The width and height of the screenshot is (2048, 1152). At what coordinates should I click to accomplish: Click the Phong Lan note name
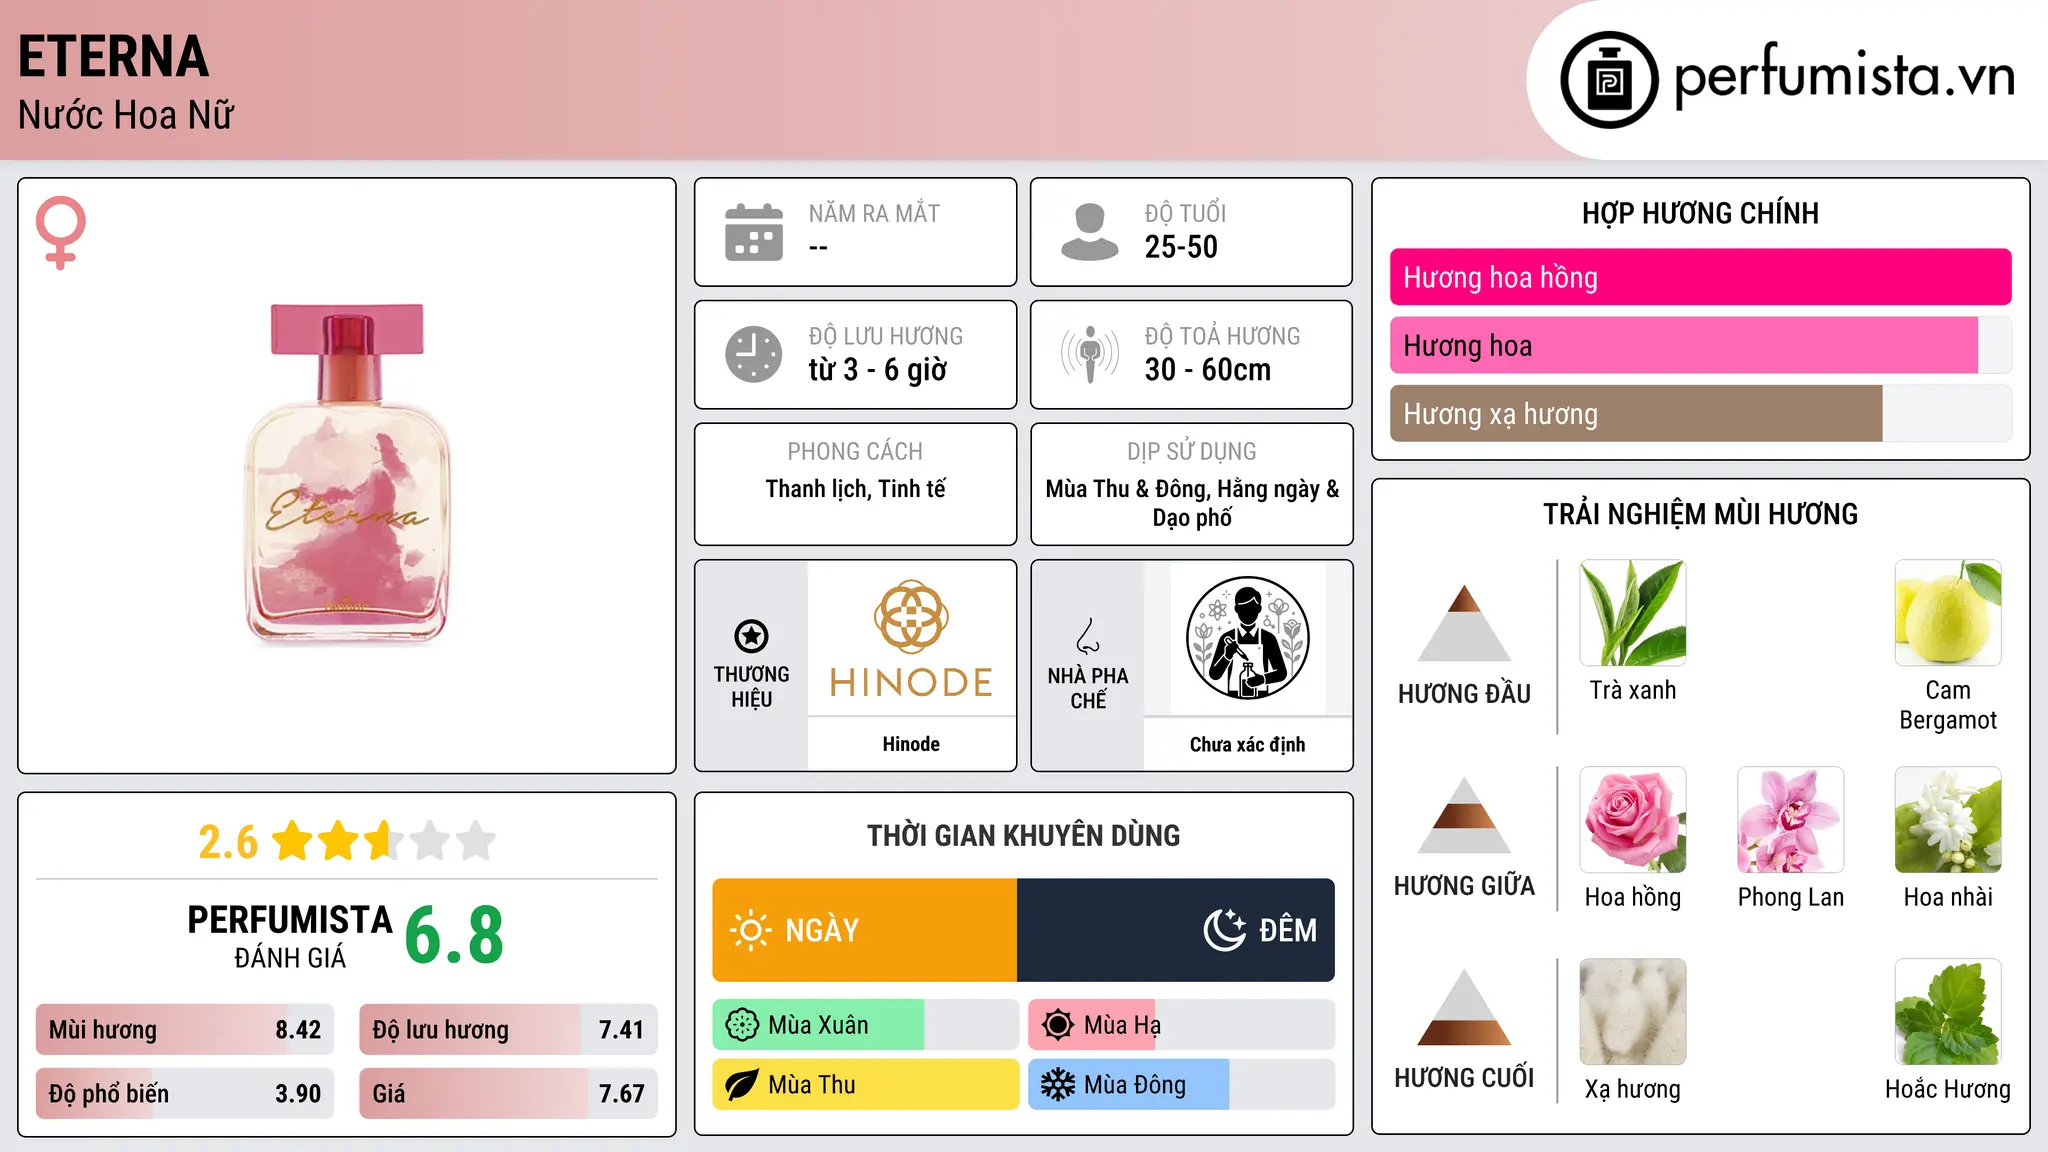pos(1791,897)
